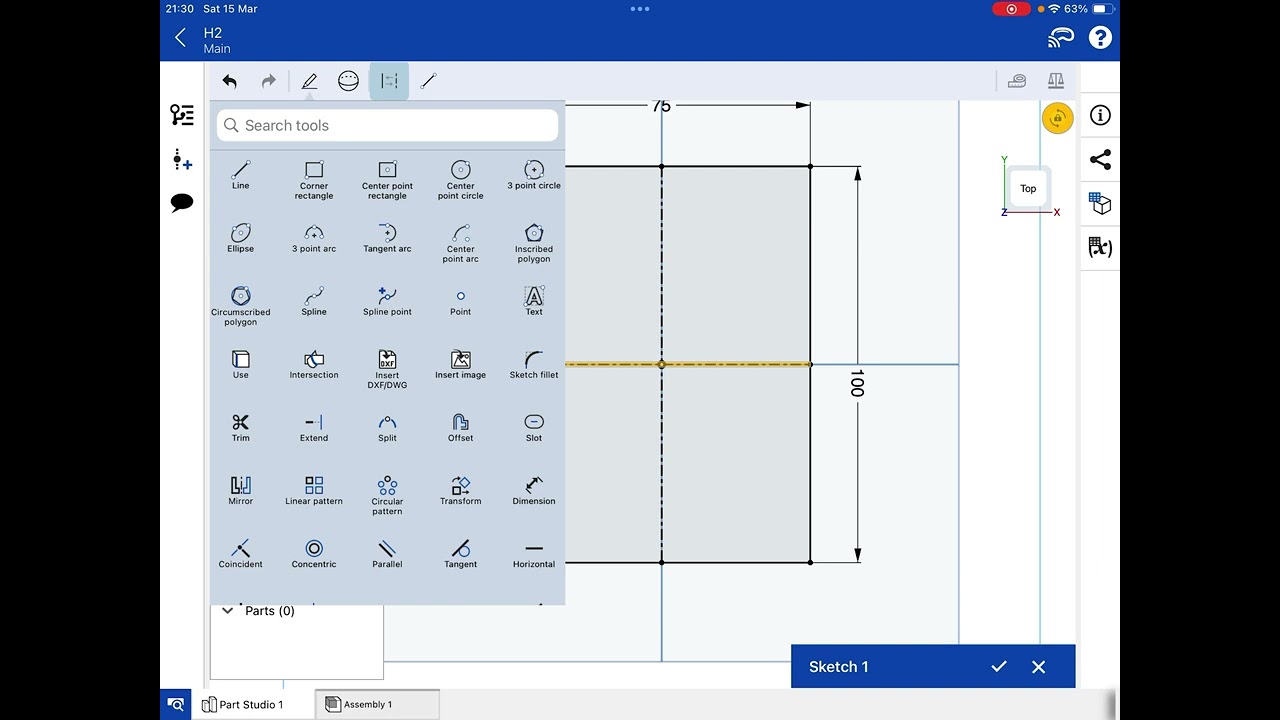
Task: Select the Use (project) tool
Action: pos(241,364)
